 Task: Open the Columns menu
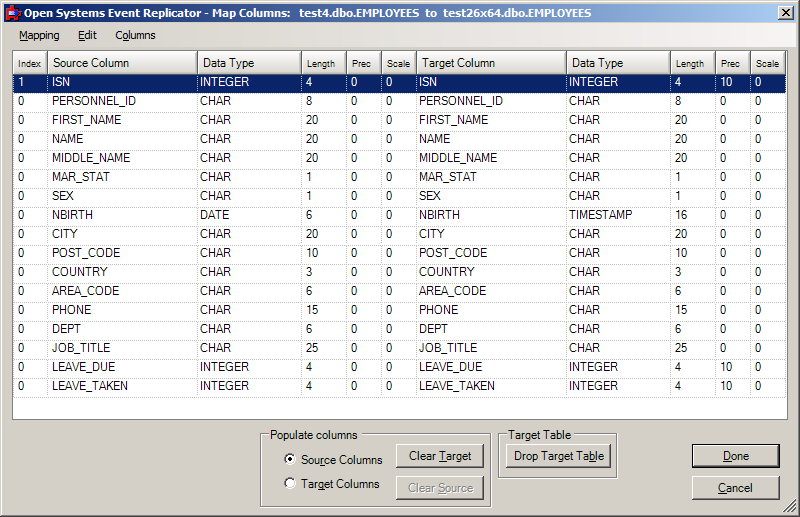(x=135, y=35)
